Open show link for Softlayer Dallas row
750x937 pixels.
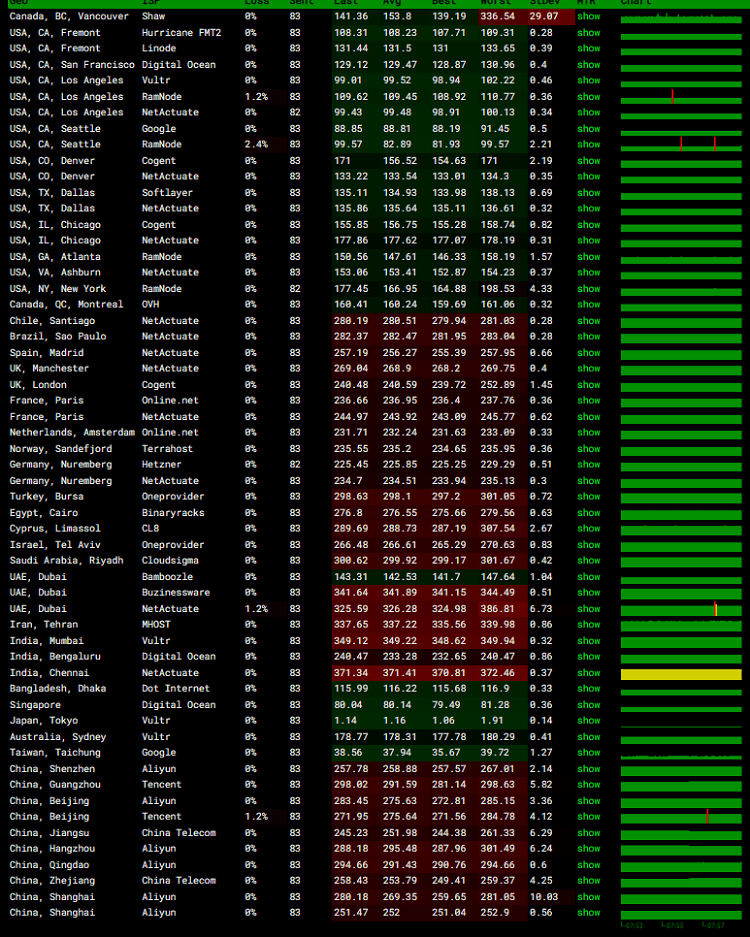pyautogui.click(x=589, y=192)
